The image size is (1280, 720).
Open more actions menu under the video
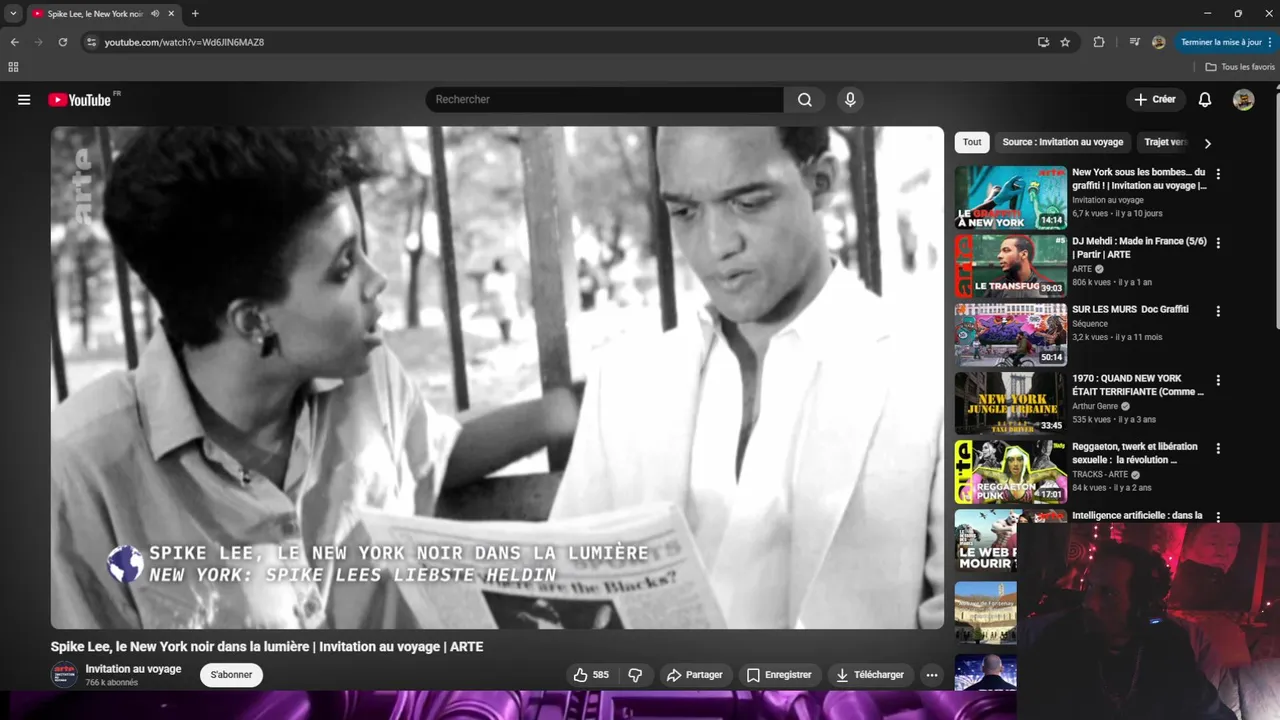(932, 675)
